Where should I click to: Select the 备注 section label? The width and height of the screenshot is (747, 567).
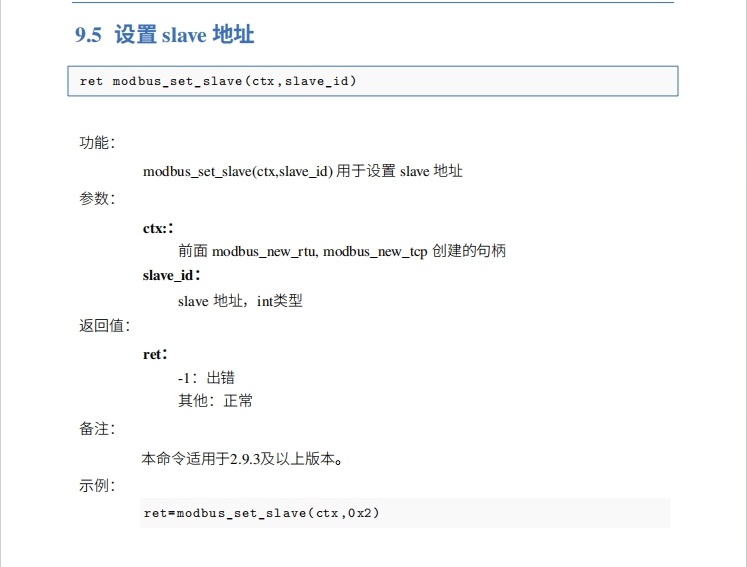[96, 429]
